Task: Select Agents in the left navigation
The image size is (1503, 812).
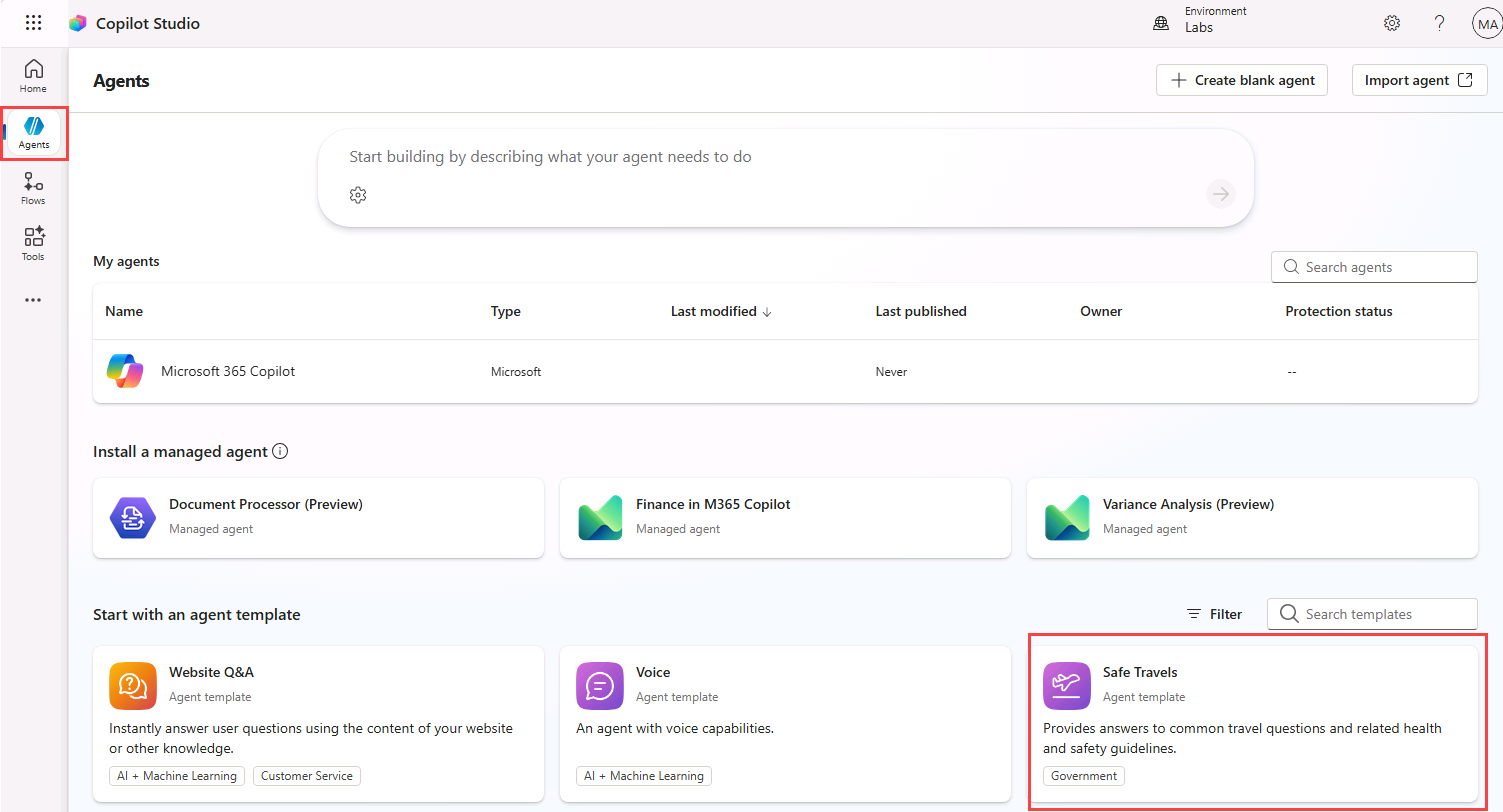Action: coord(34,133)
